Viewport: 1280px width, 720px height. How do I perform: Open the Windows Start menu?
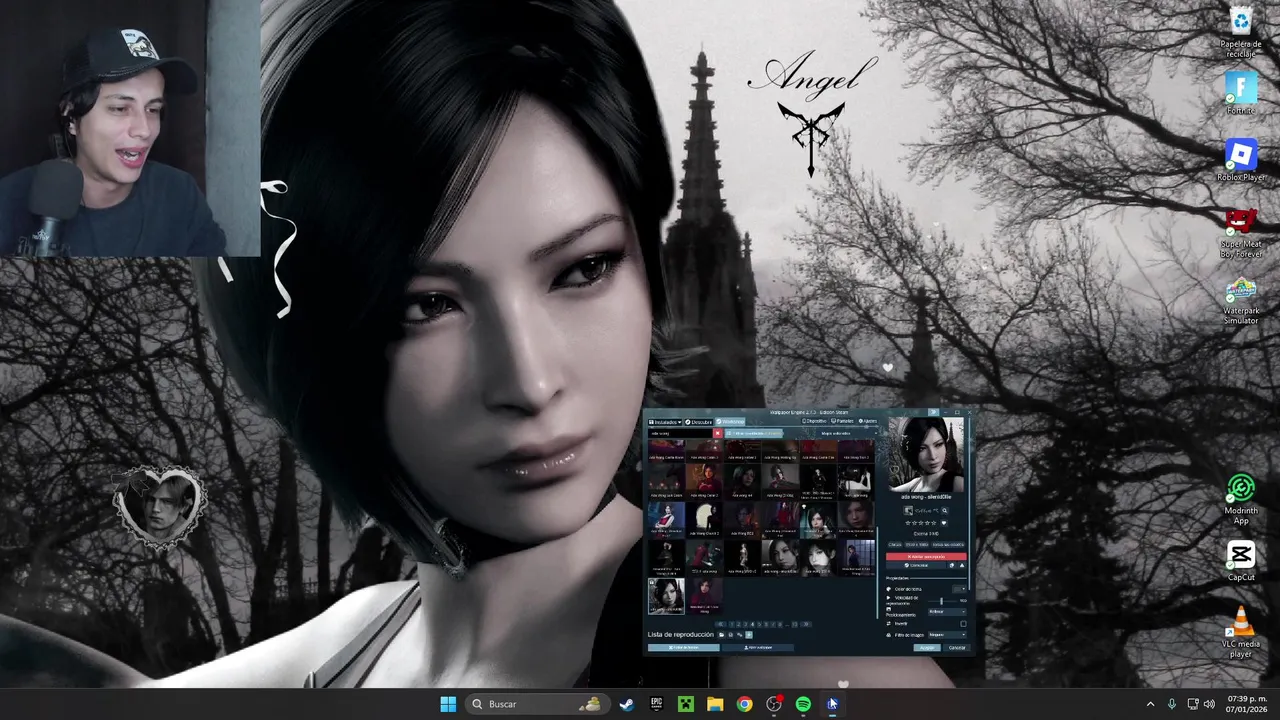click(448, 704)
